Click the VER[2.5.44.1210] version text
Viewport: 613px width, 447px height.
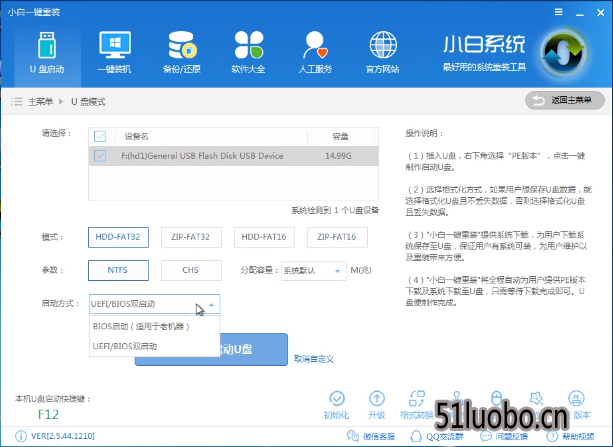tap(63, 436)
